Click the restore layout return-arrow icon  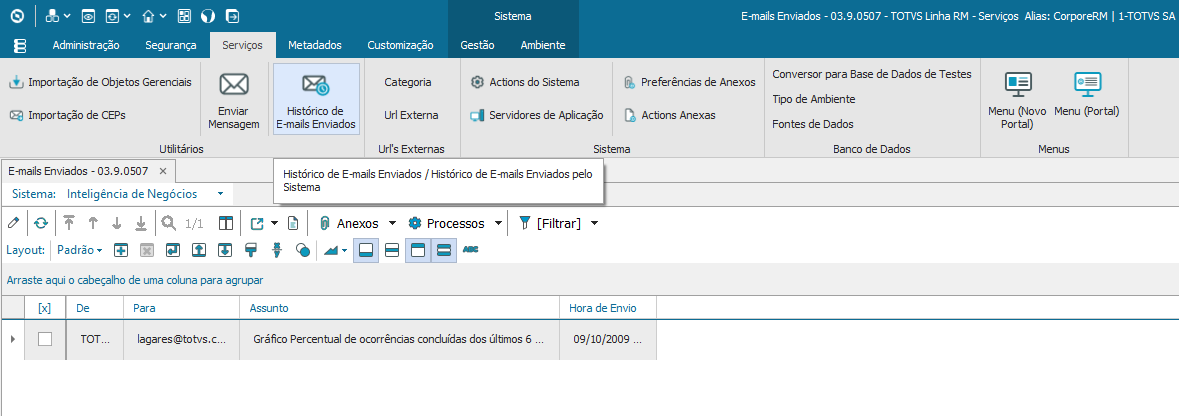click(x=173, y=250)
